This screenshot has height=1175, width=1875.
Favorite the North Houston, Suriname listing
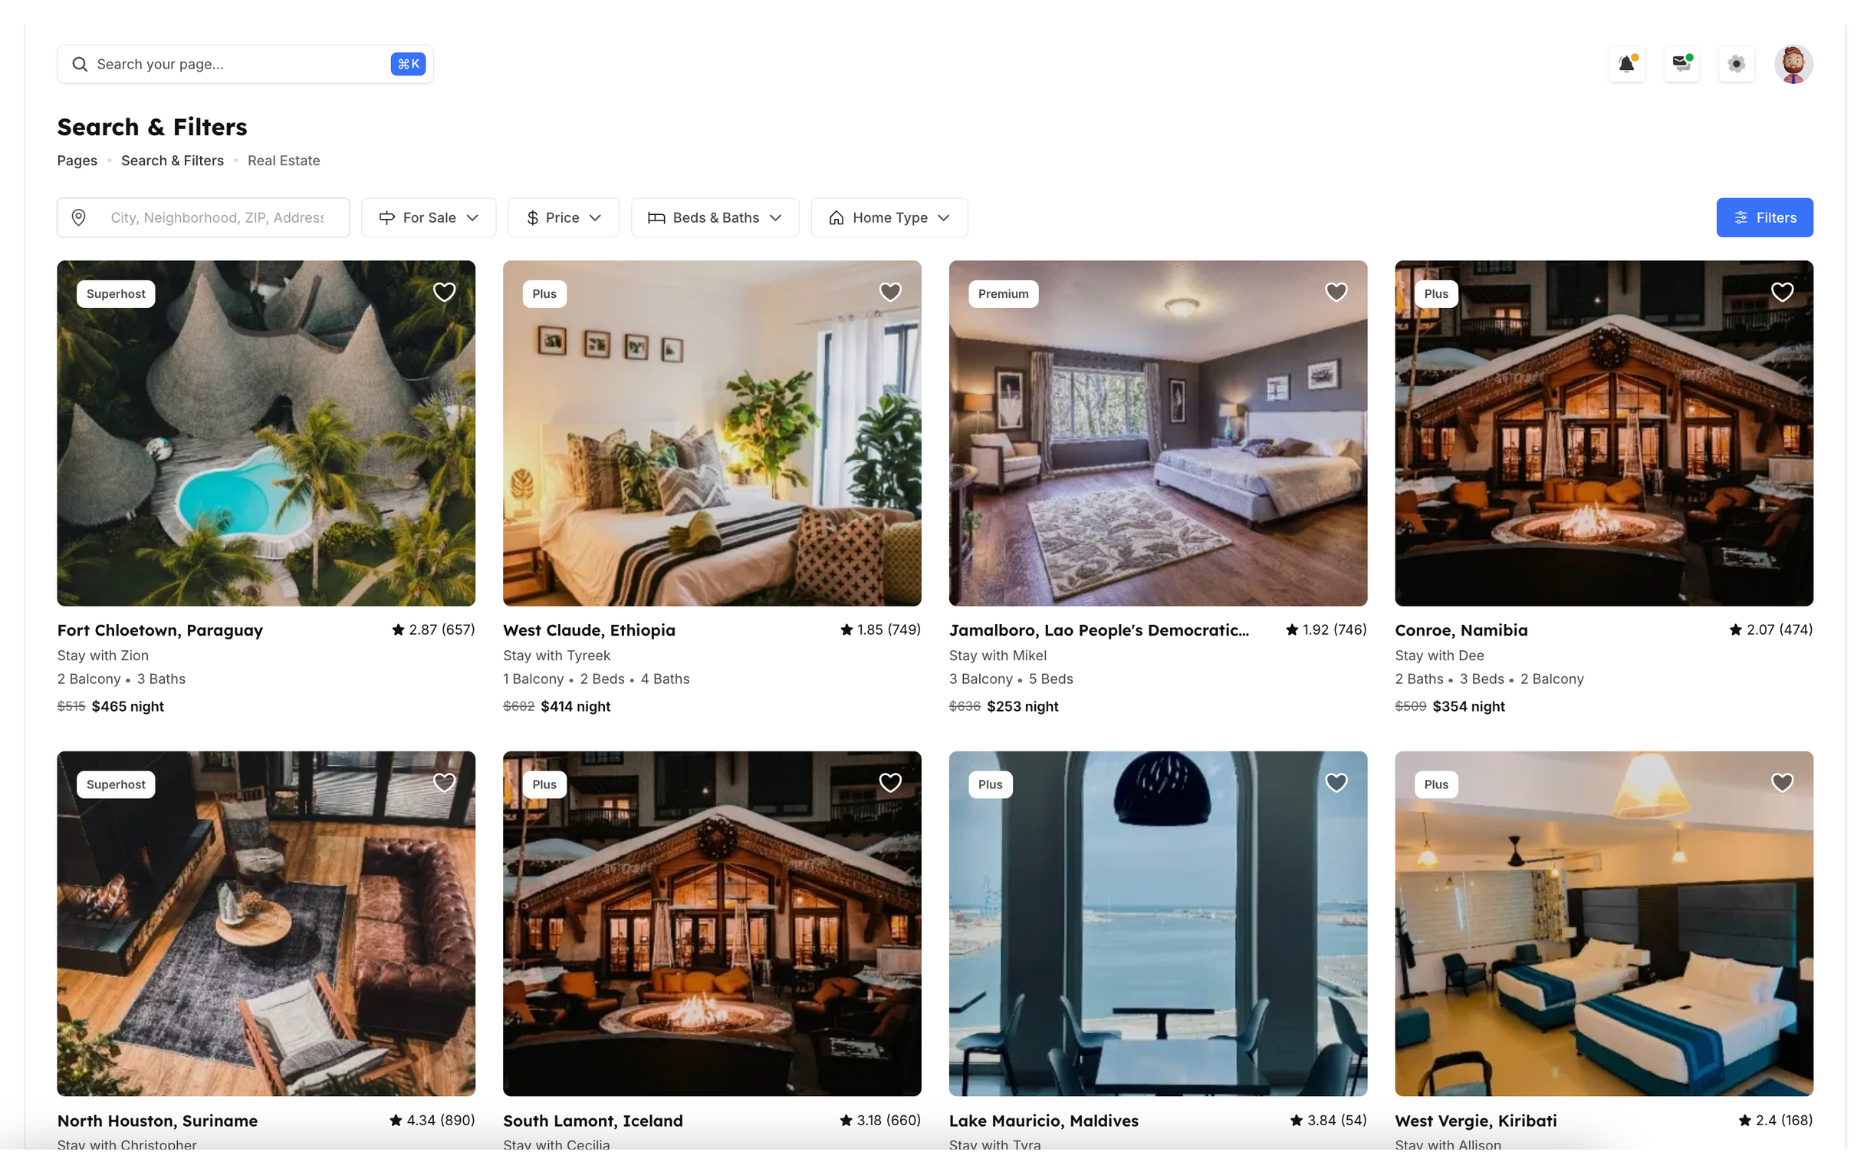click(x=444, y=783)
